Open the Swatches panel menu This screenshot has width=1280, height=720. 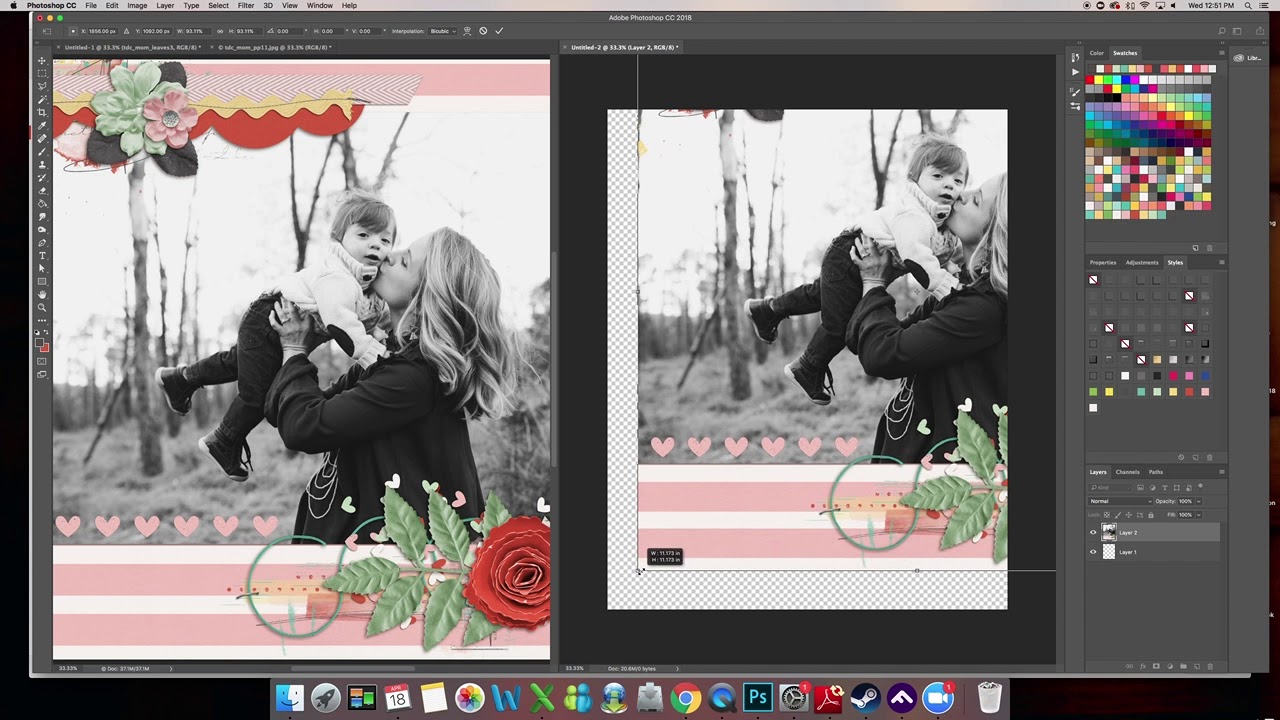point(1222,53)
